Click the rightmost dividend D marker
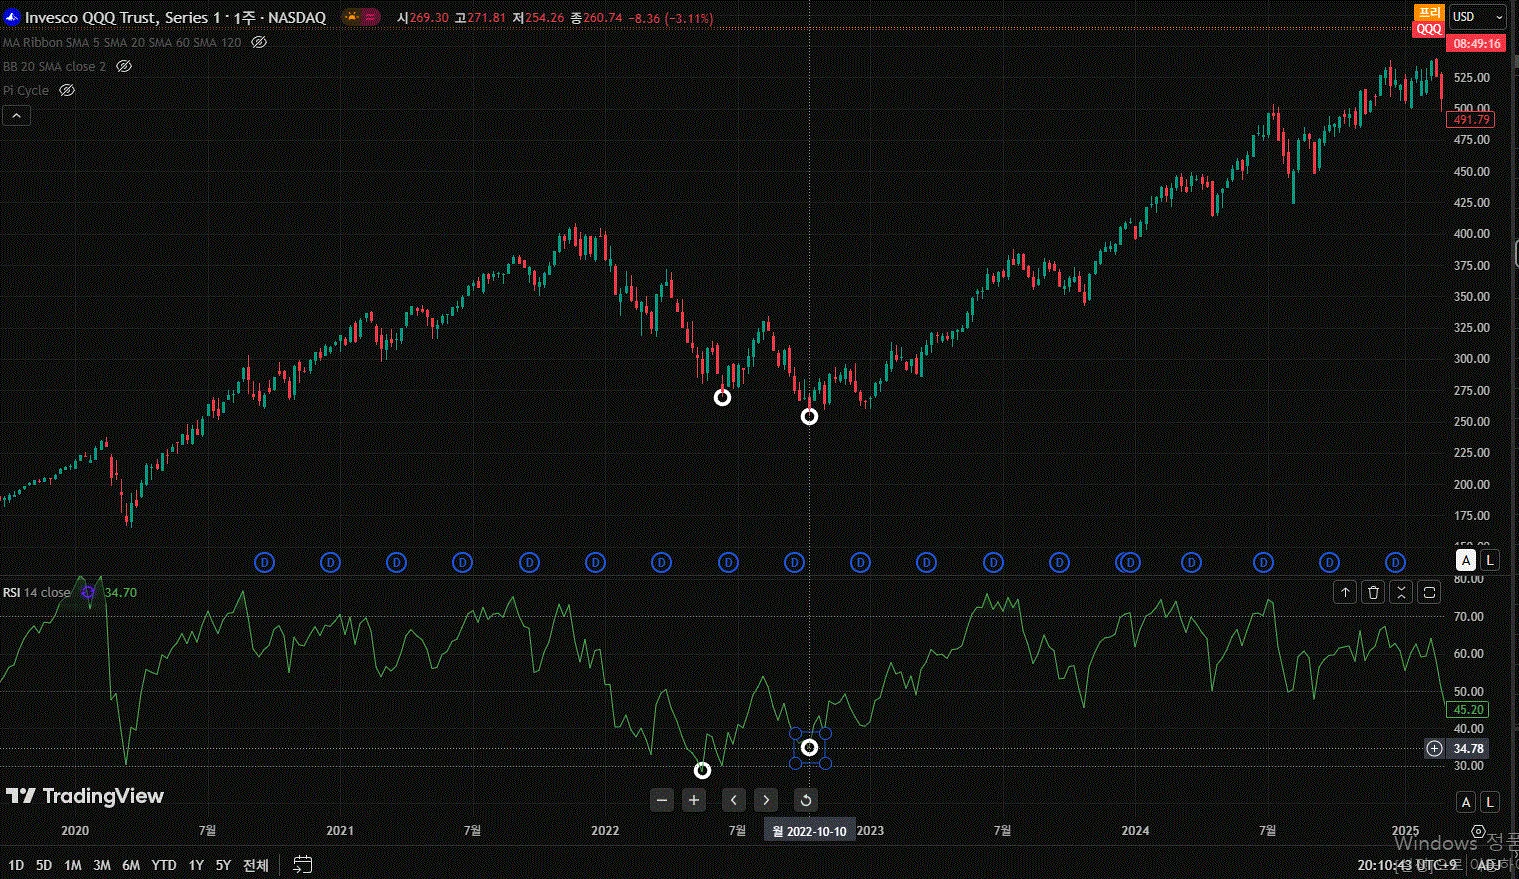Screen dimensions: 1519x879 pyautogui.click(x=1395, y=563)
